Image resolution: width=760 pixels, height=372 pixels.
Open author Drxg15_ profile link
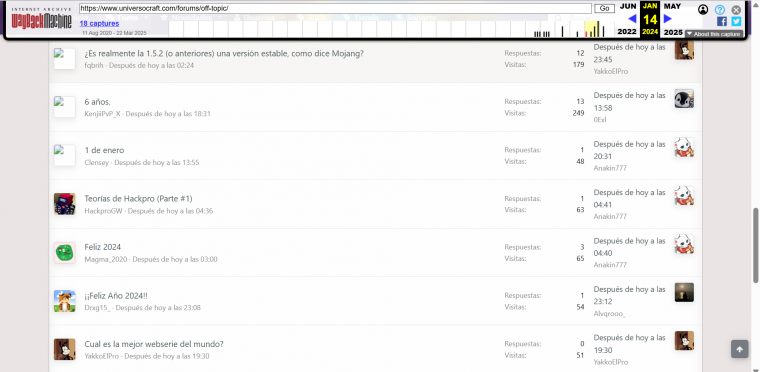click(x=97, y=308)
